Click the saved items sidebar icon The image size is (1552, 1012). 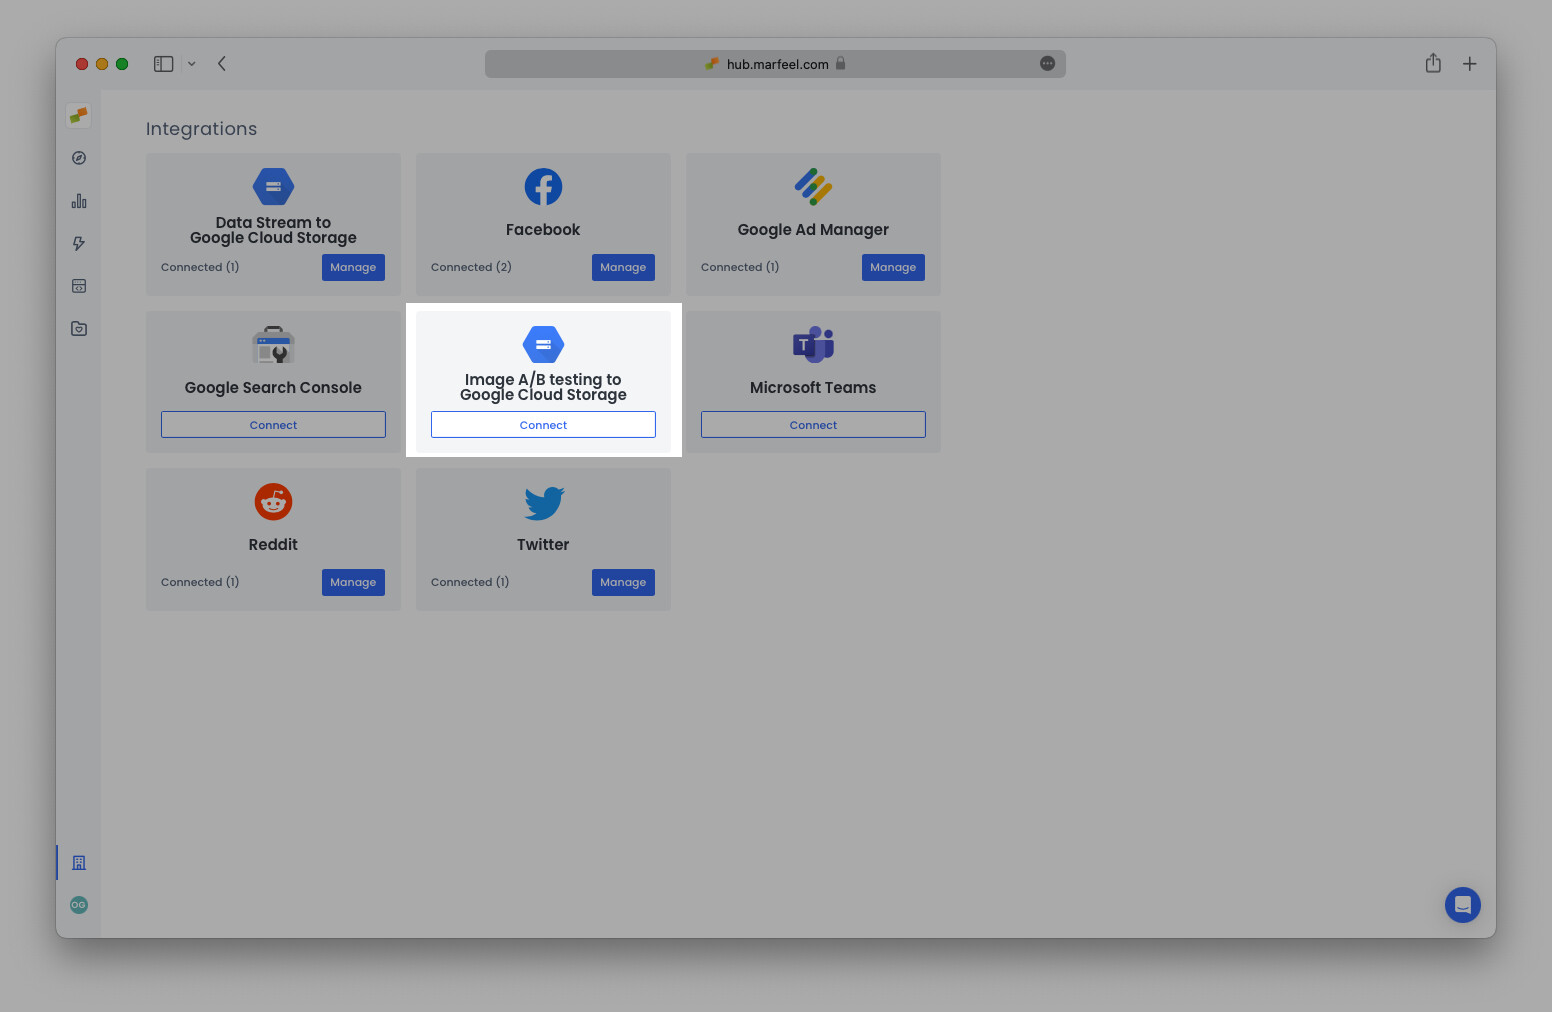(78, 328)
